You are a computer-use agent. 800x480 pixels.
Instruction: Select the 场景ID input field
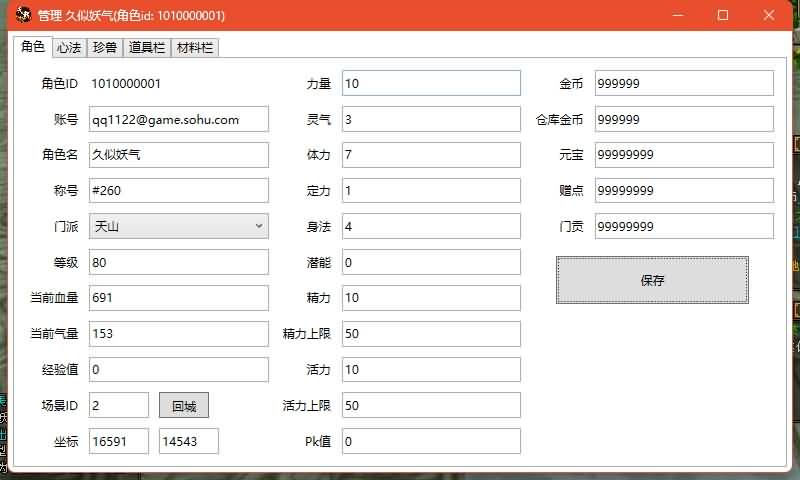pos(119,406)
